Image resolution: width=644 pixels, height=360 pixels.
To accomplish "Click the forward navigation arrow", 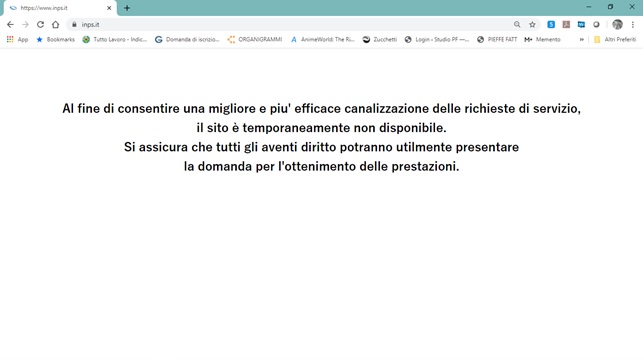I will click(25, 25).
